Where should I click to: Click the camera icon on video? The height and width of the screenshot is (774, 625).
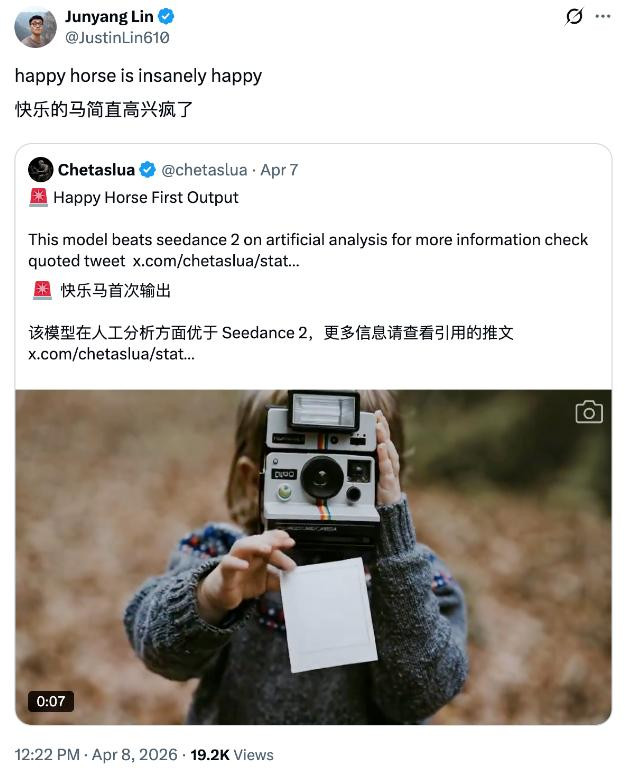(x=589, y=412)
